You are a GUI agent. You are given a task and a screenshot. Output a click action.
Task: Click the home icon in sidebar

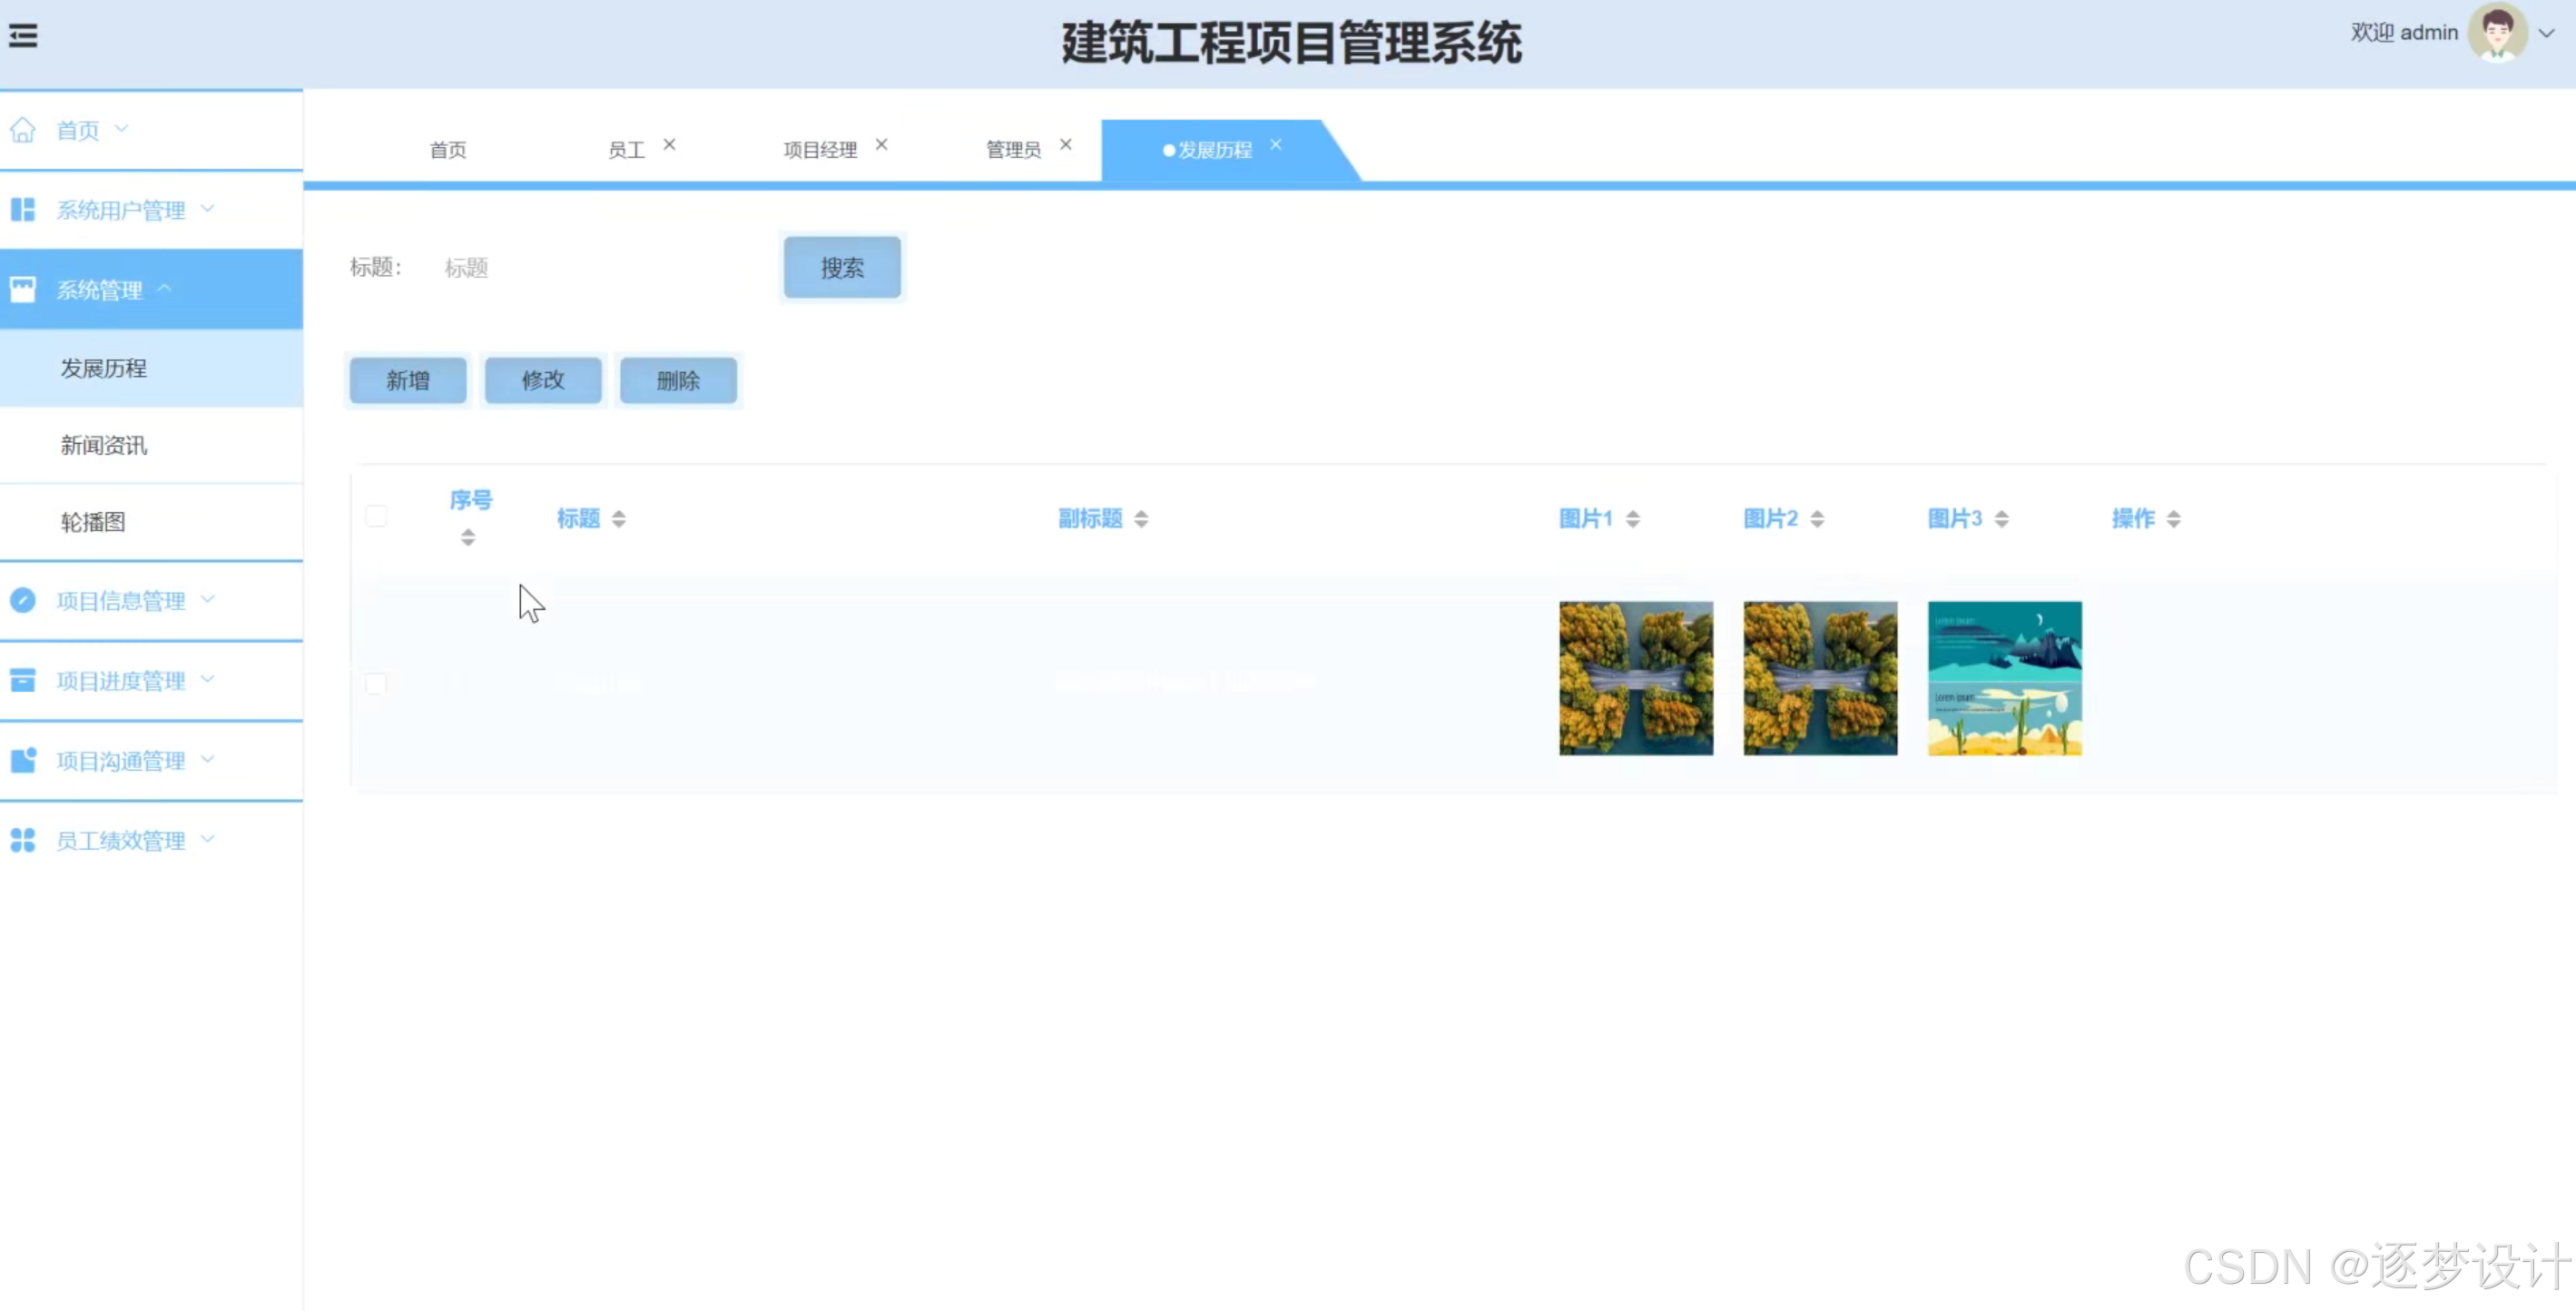(22, 130)
